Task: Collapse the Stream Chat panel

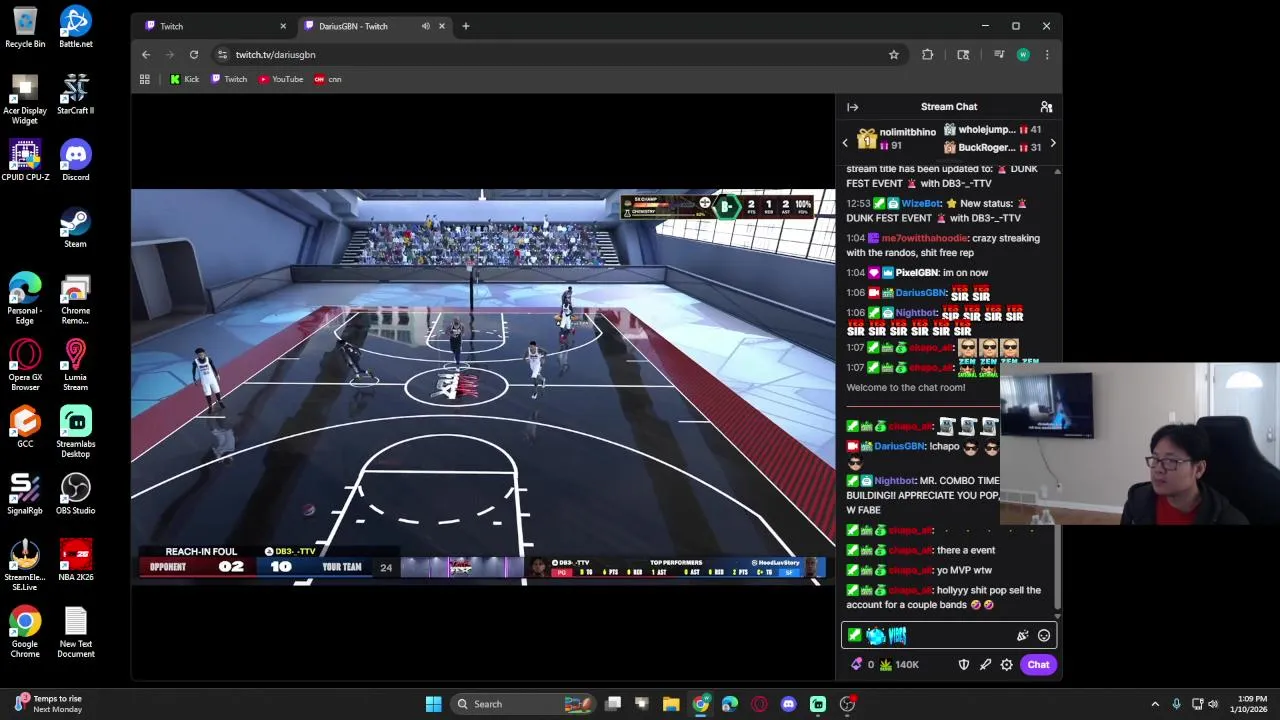Action: (x=852, y=107)
